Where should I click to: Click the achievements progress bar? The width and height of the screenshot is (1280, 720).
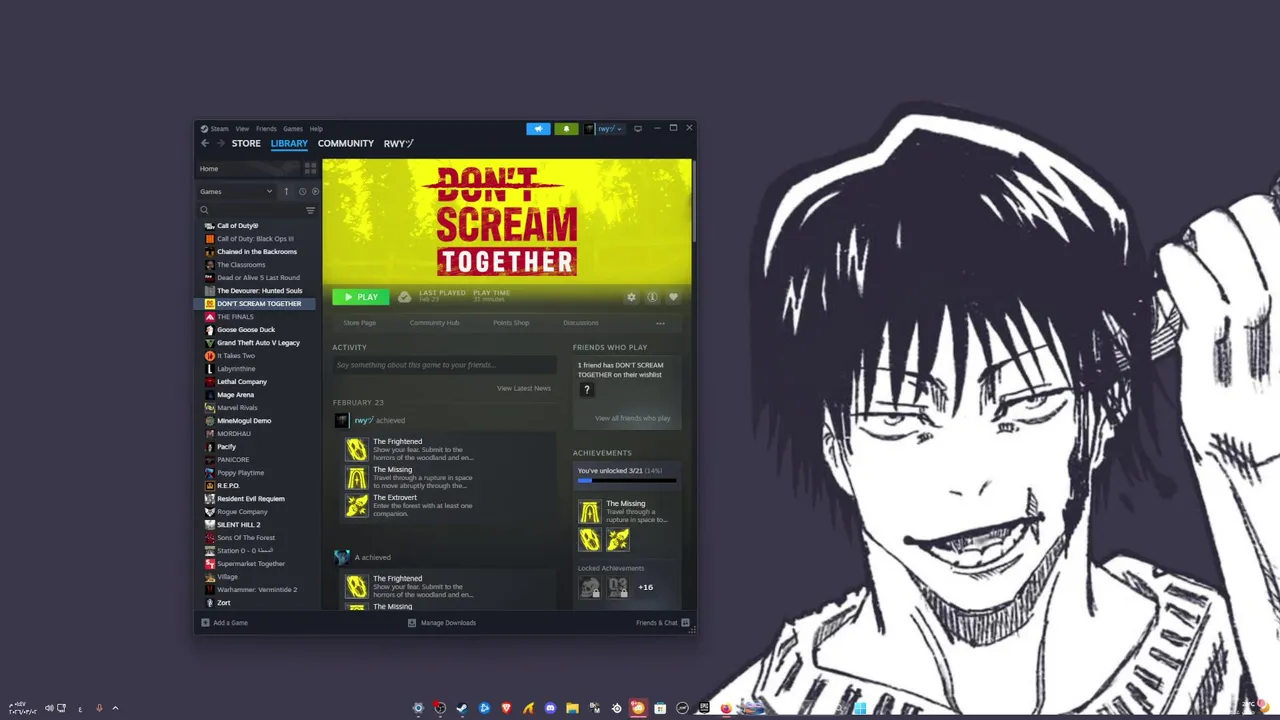[x=627, y=481]
